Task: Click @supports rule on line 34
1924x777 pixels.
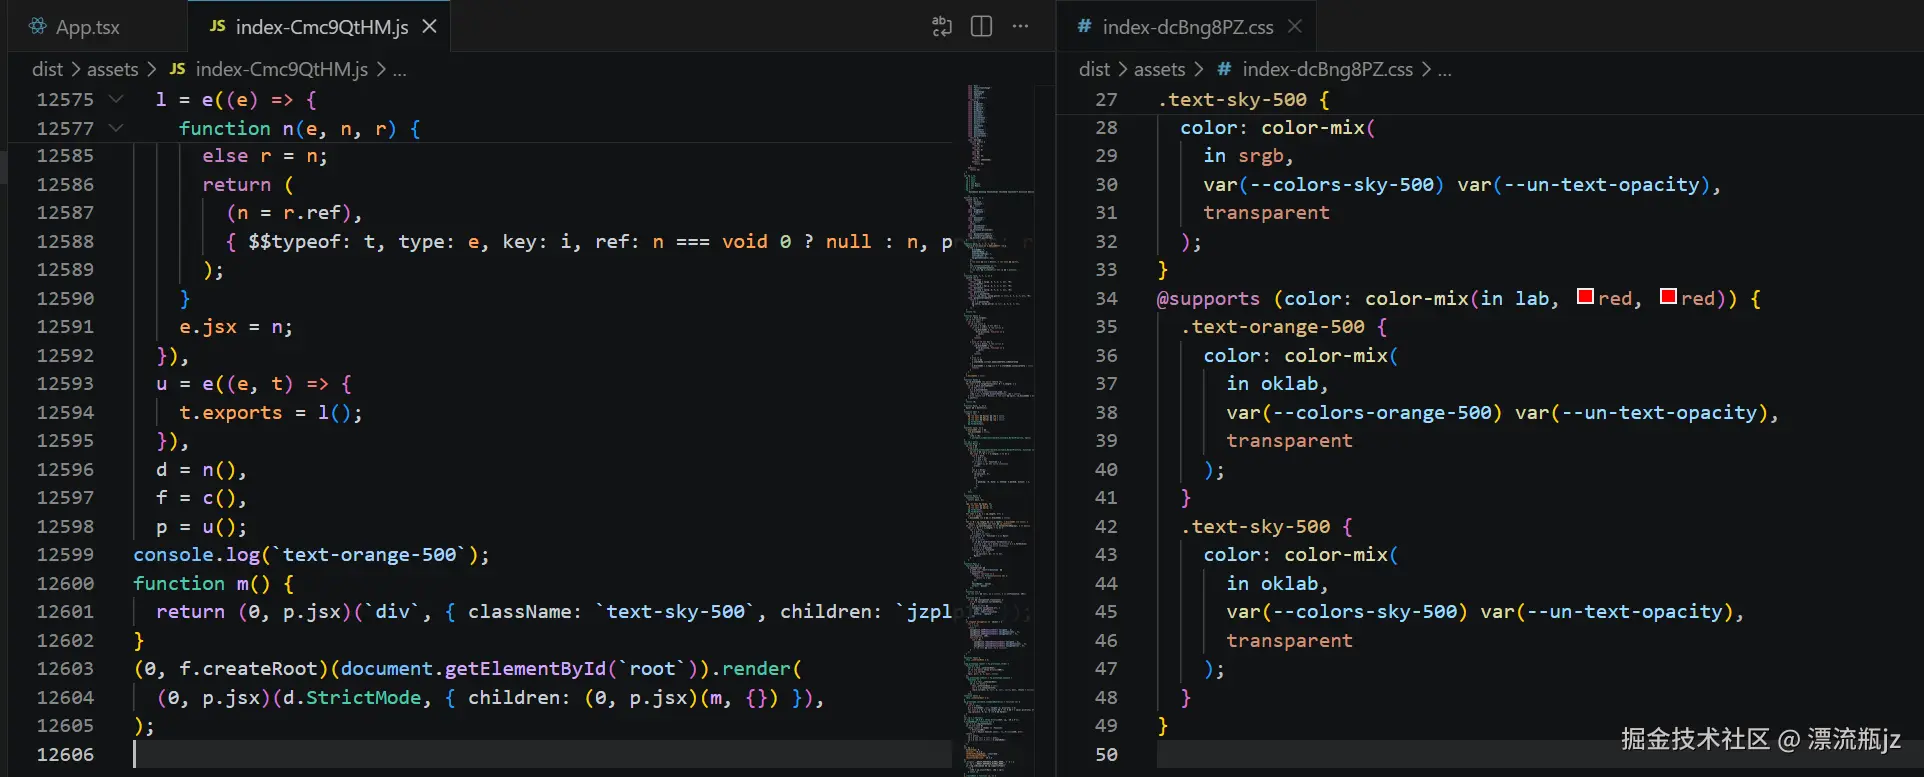Action: [x=1208, y=299]
